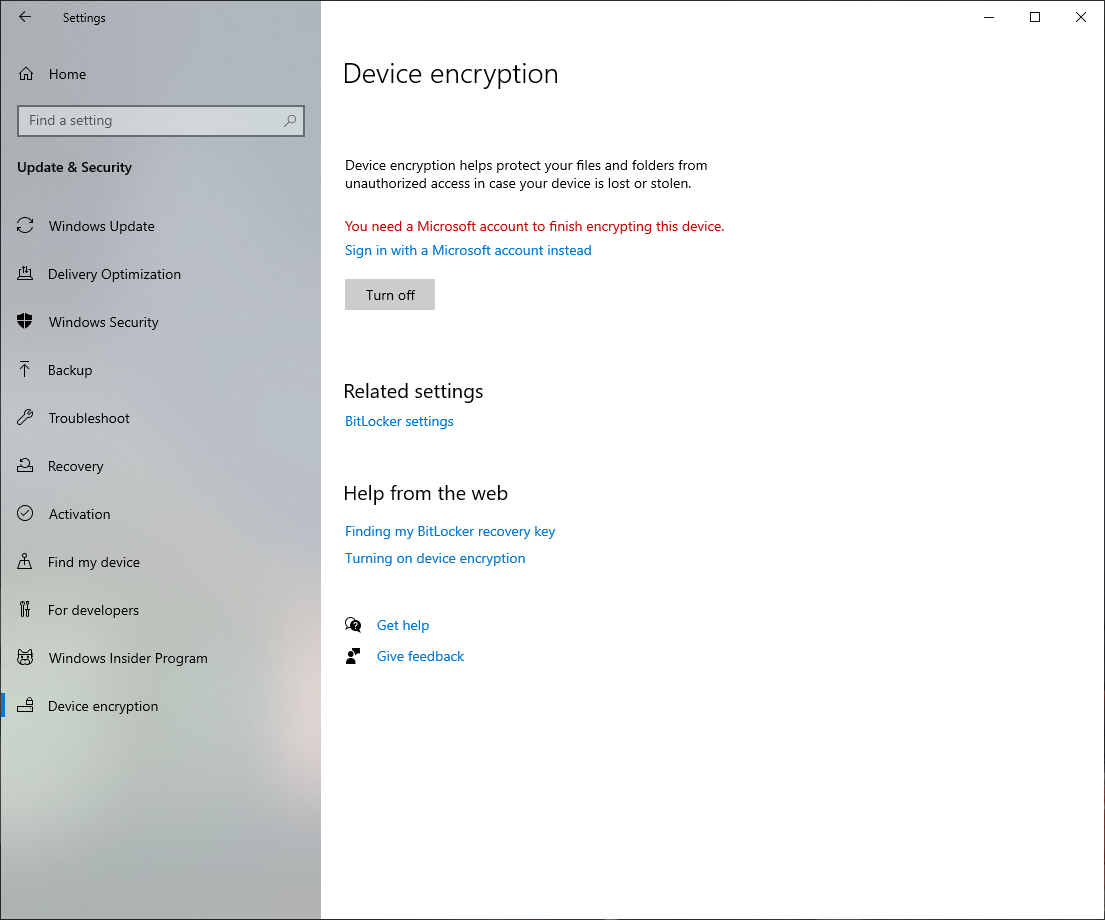The height and width of the screenshot is (920, 1105).
Task: Go to Activation settings
Action: (x=161, y=513)
